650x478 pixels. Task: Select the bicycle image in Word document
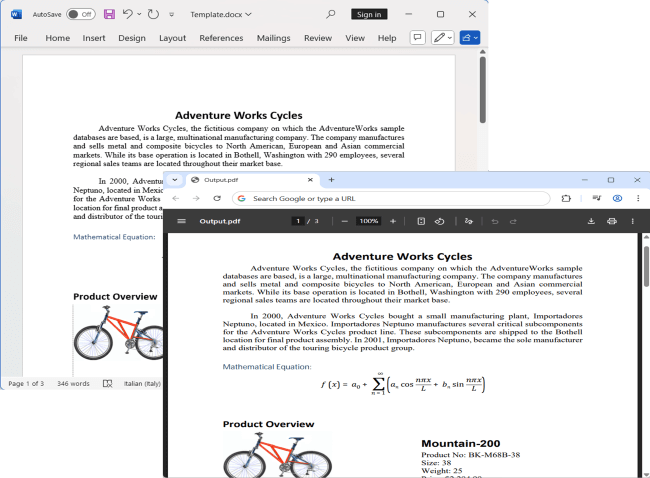coord(118,333)
